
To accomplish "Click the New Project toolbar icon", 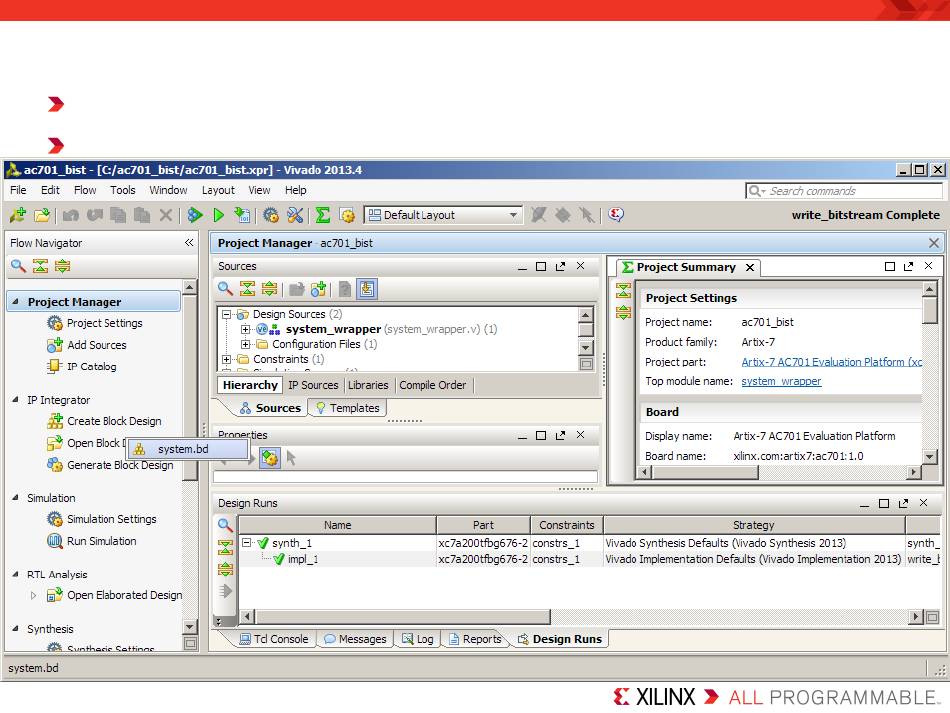I will (x=18, y=215).
